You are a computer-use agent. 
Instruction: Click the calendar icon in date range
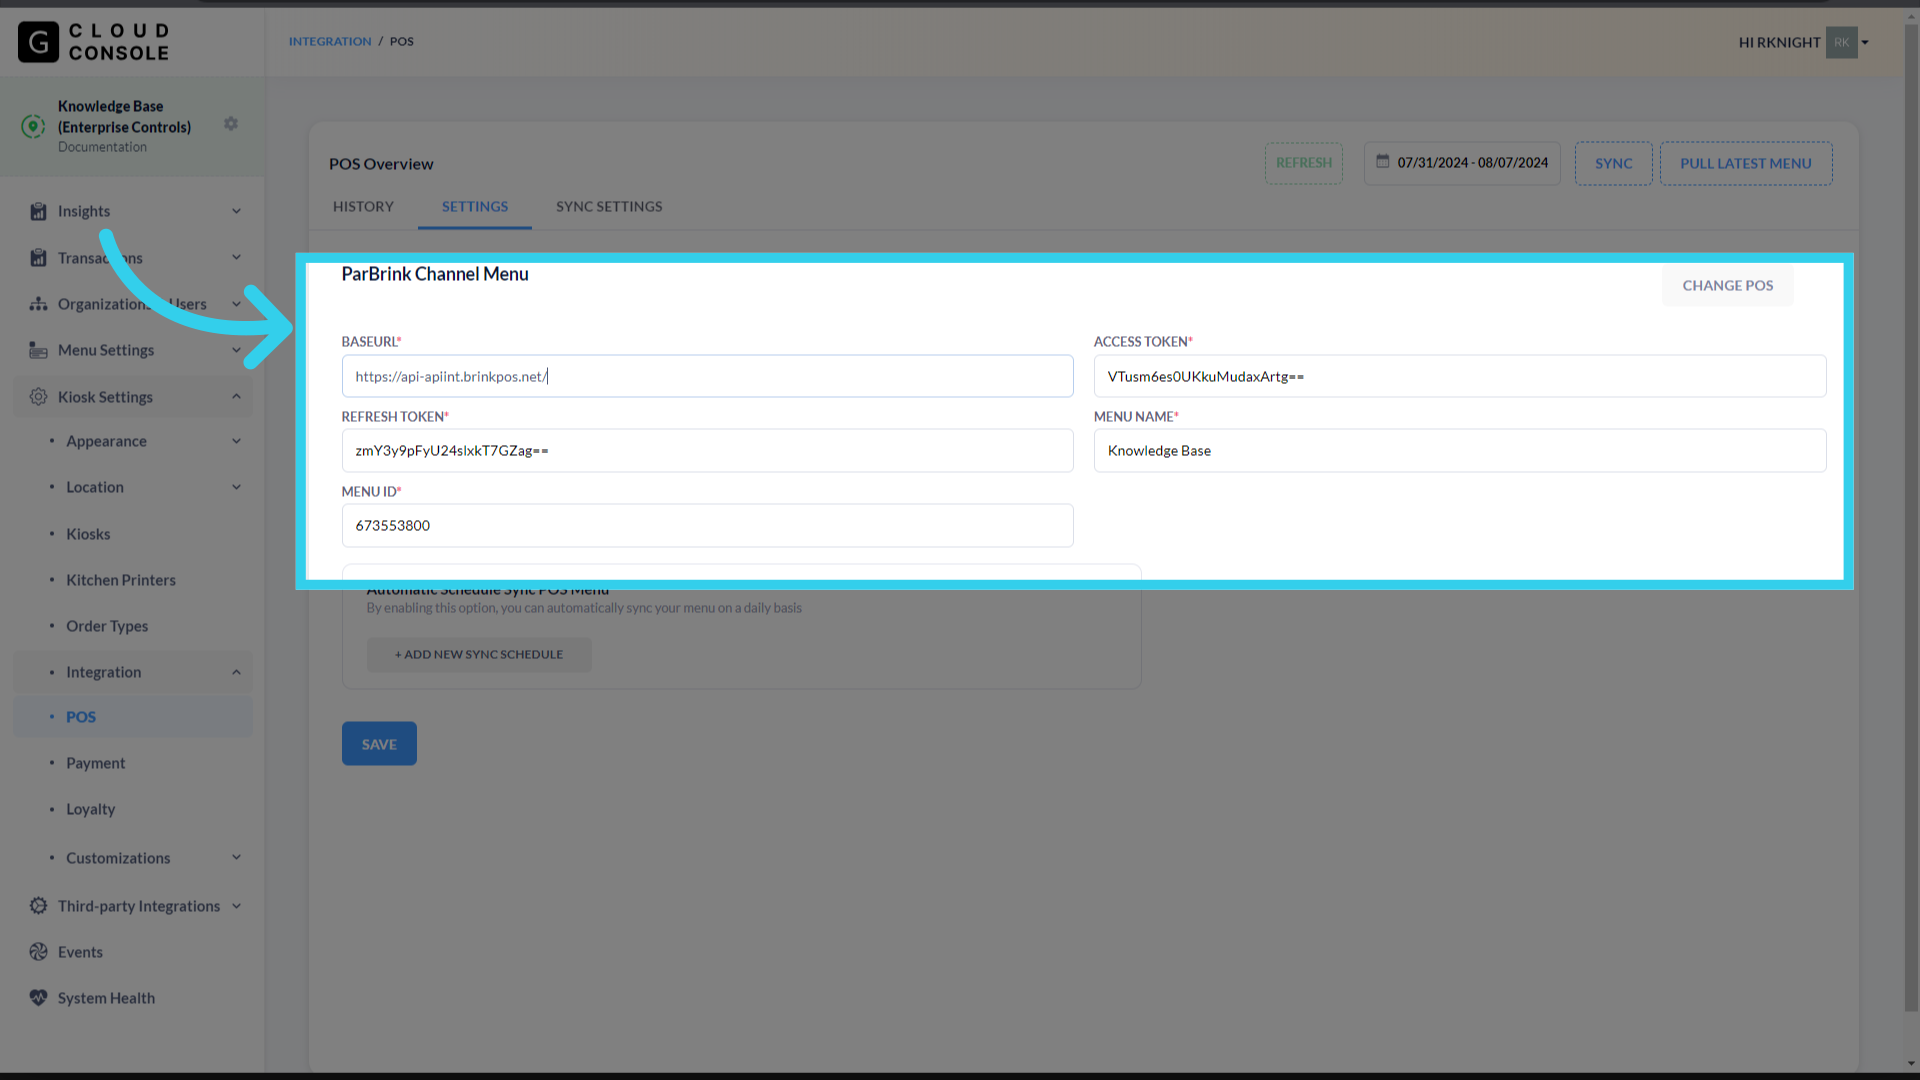pyautogui.click(x=1382, y=162)
